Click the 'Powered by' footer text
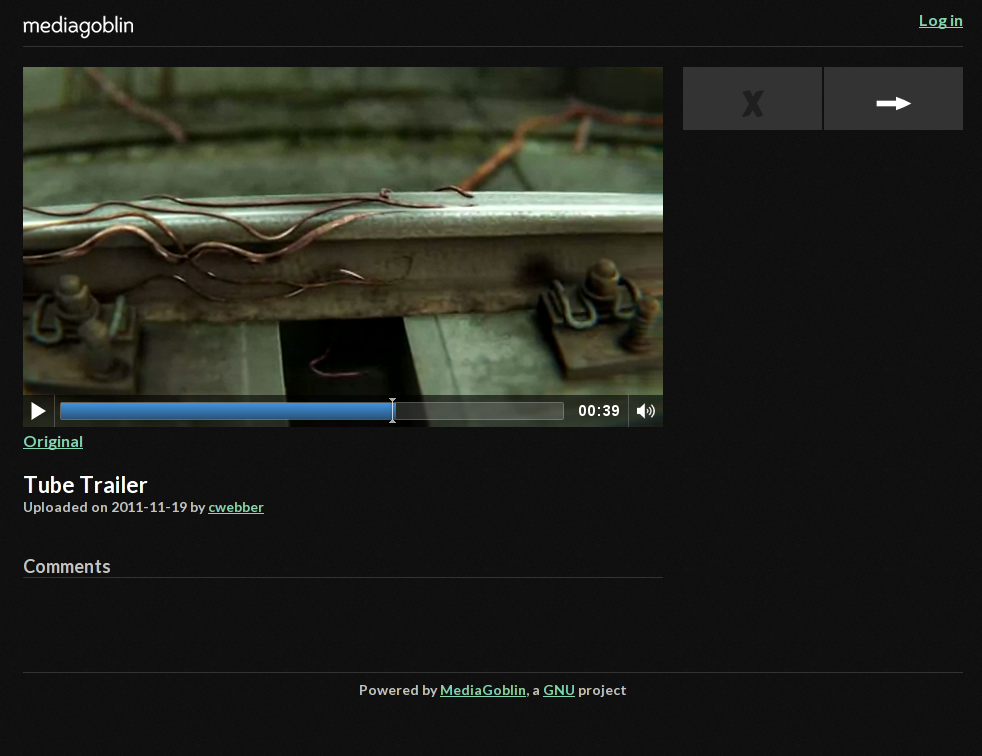The width and height of the screenshot is (982, 756). (397, 690)
